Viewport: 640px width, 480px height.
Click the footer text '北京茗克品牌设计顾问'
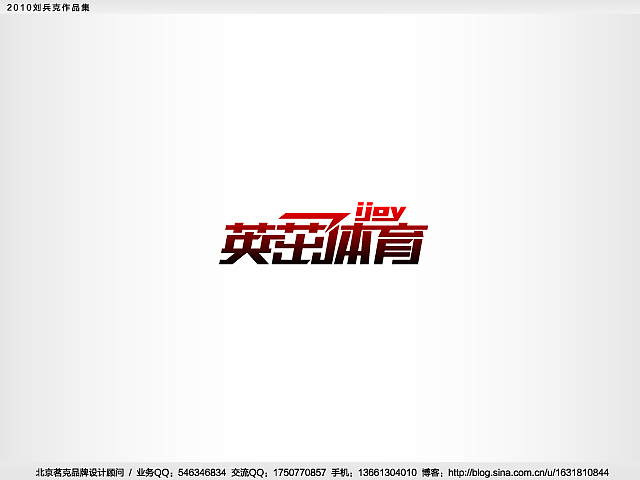(x=80, y=473)
